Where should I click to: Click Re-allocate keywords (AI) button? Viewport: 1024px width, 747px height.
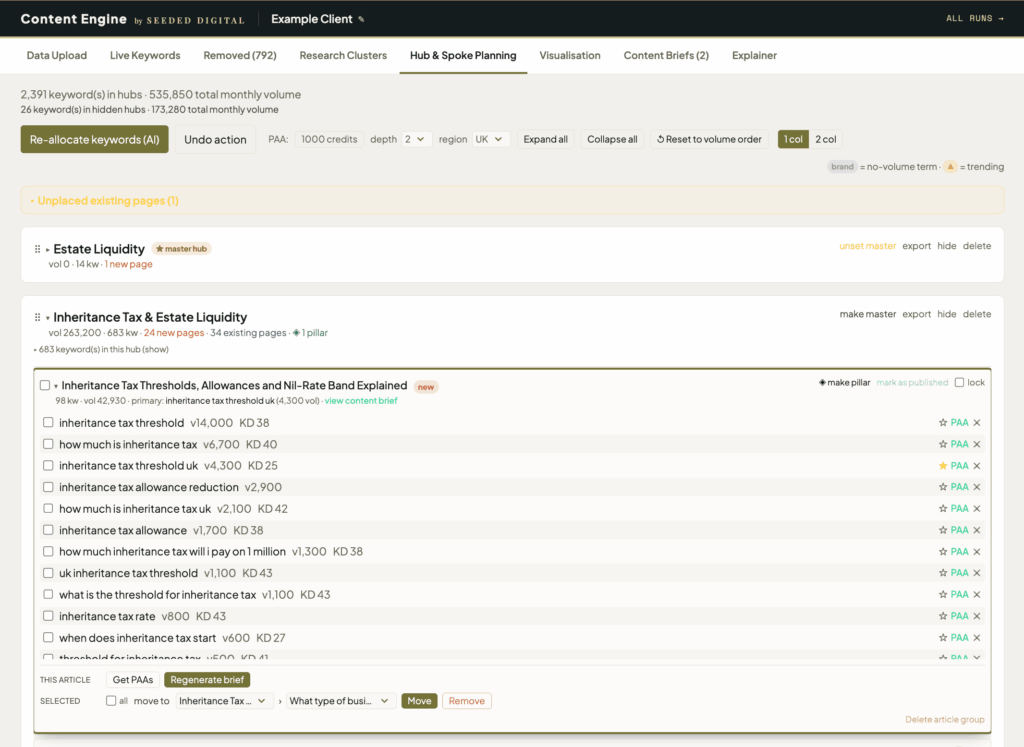coord(95,139)
